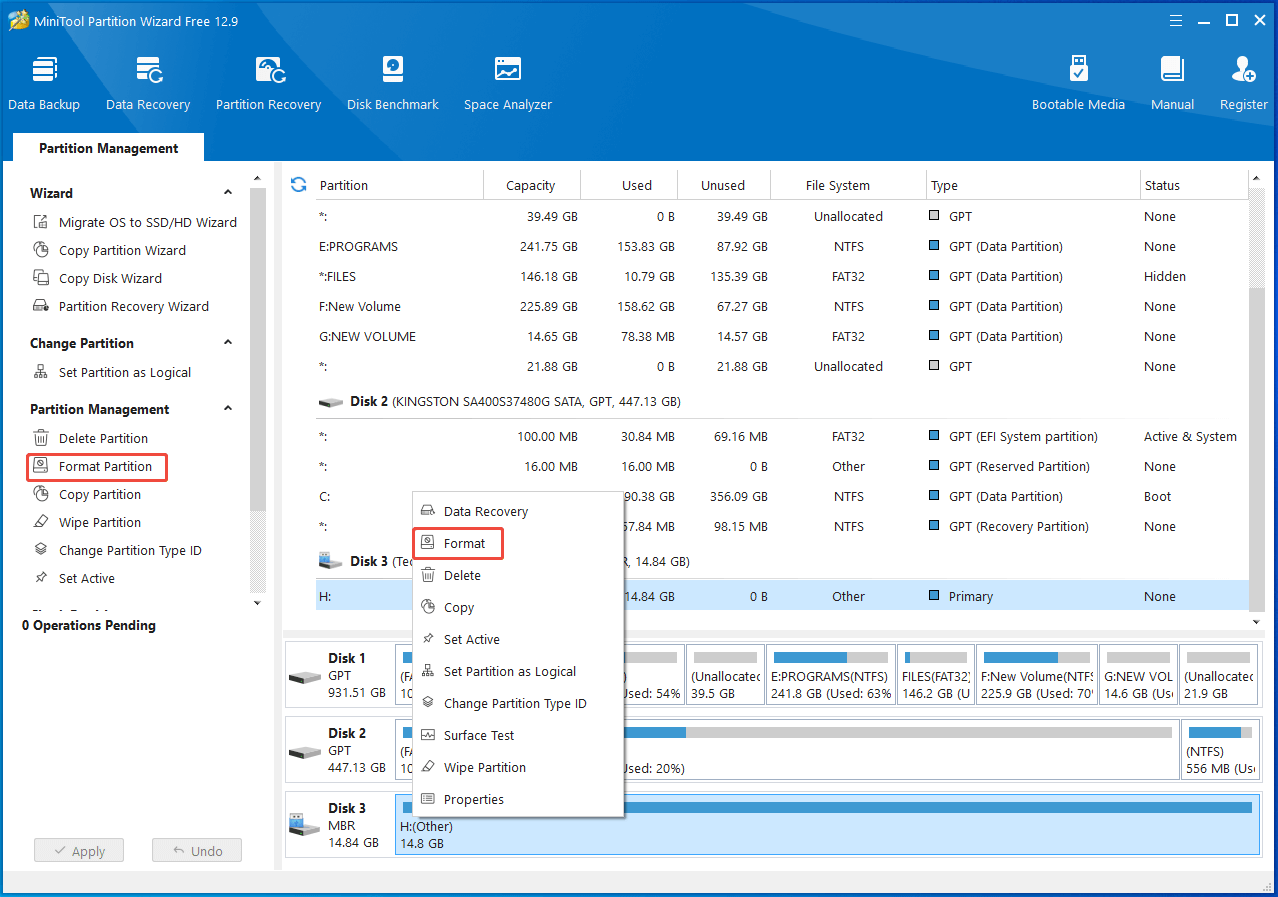Select the H: partition row
Screen dimensions: 1278x897
[x=782, y=596]
